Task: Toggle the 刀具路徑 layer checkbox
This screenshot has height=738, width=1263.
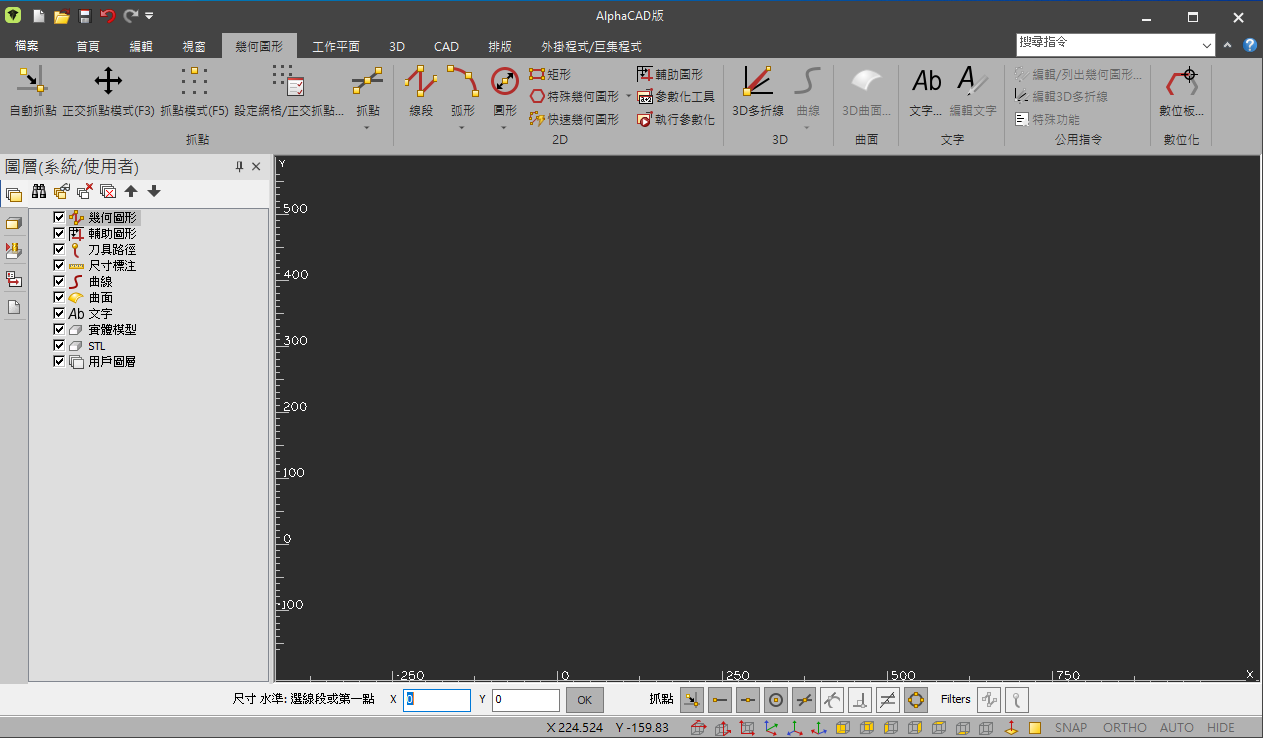Action: [59, 249]
